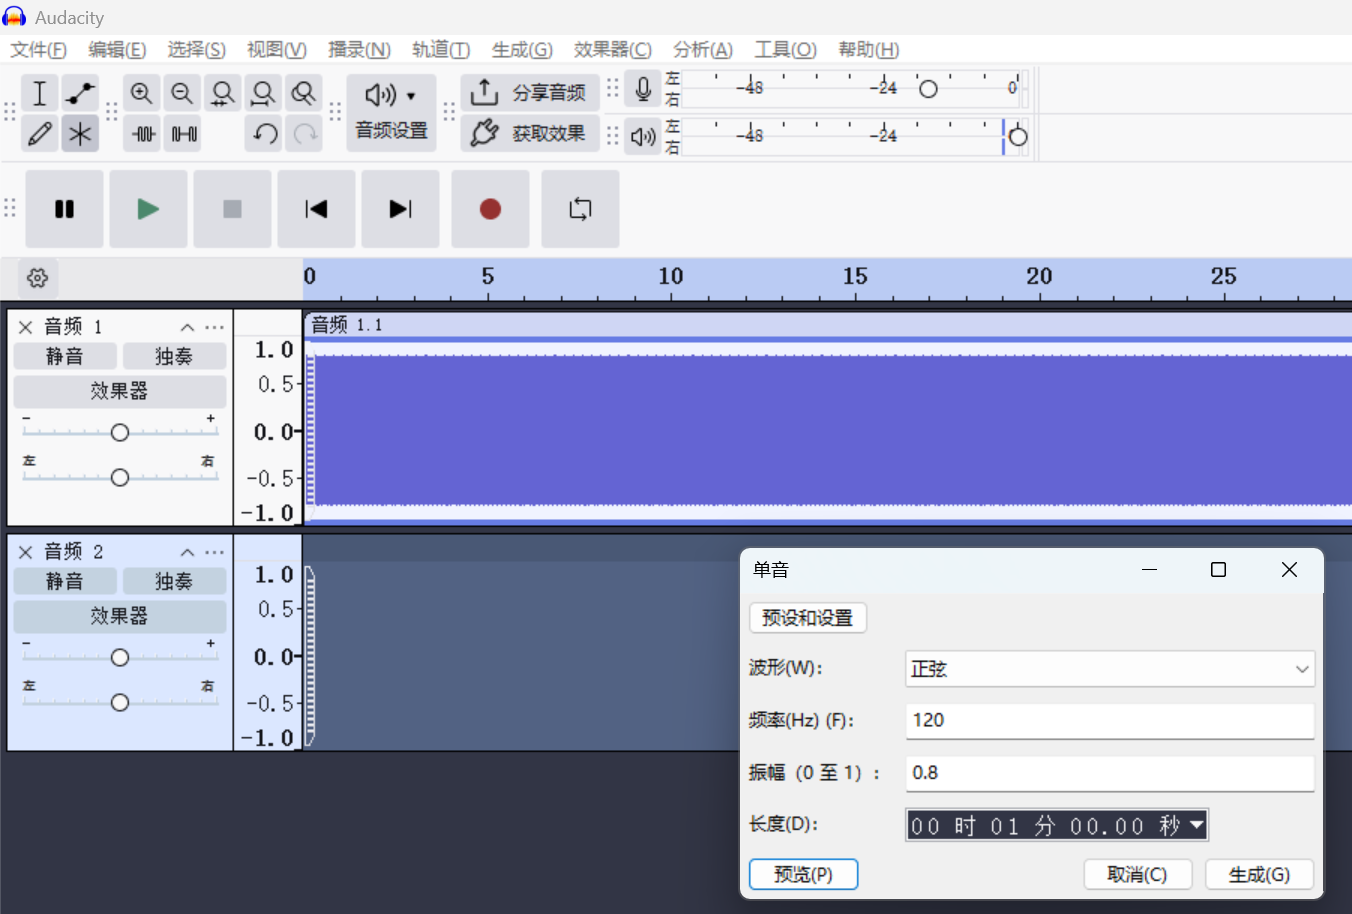Click the 振幅 field showing 0.8
This screenshot has height=914, width=1352.
(1110, 773)
